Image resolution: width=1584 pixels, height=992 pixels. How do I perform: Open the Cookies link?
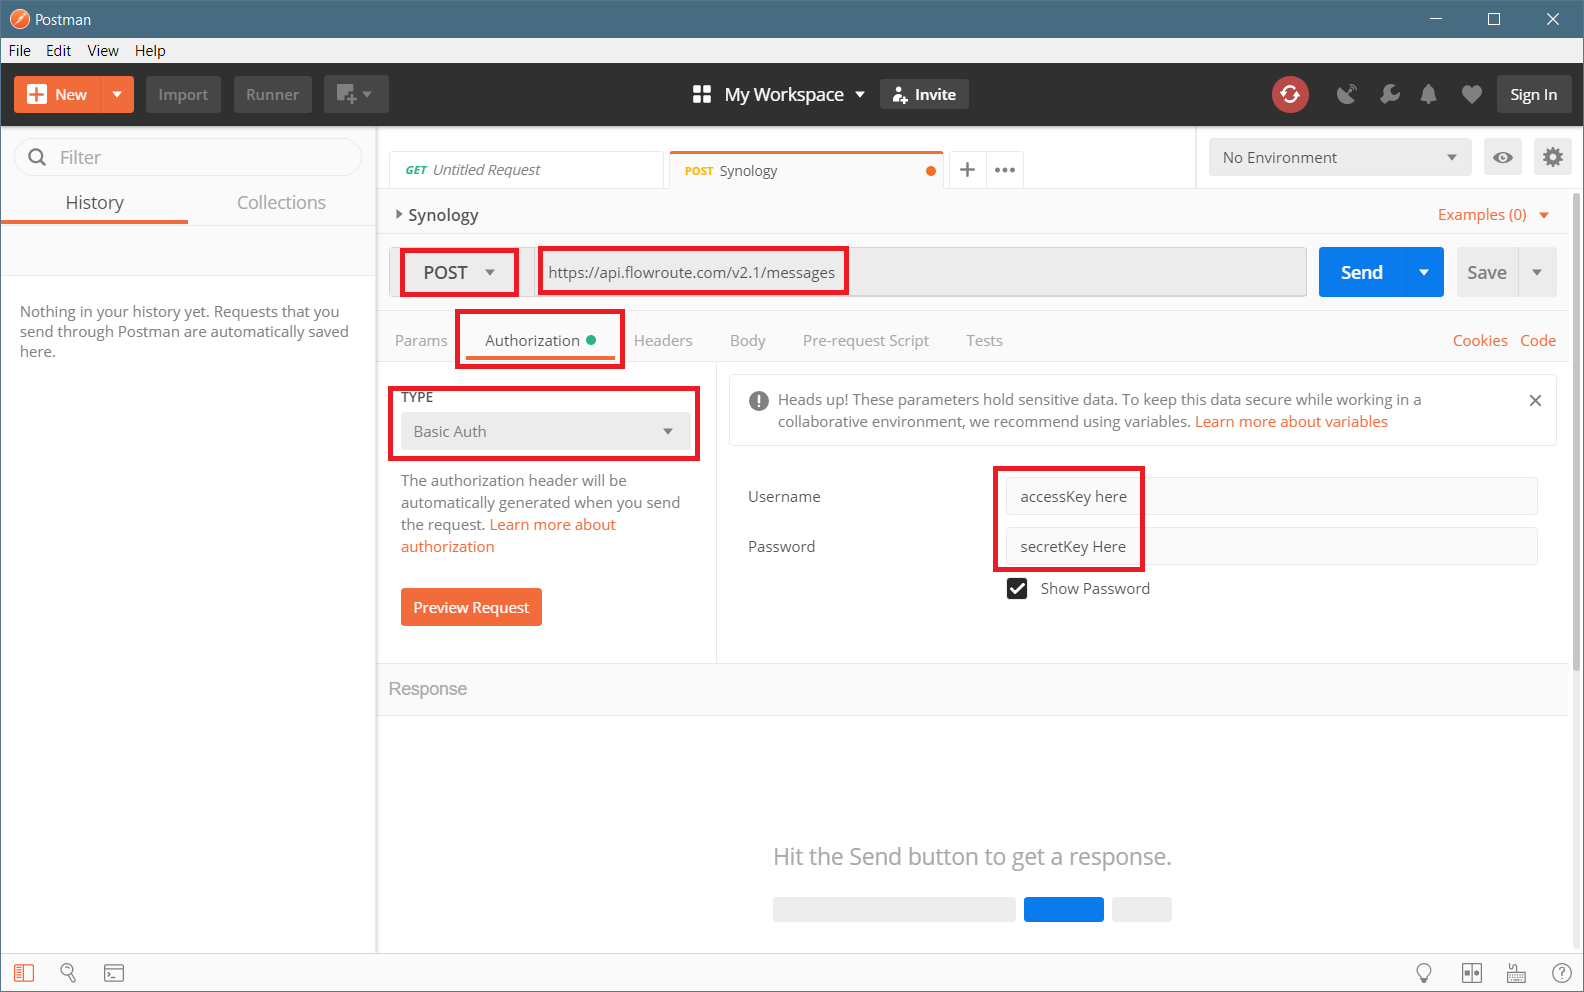point(1480,340)
